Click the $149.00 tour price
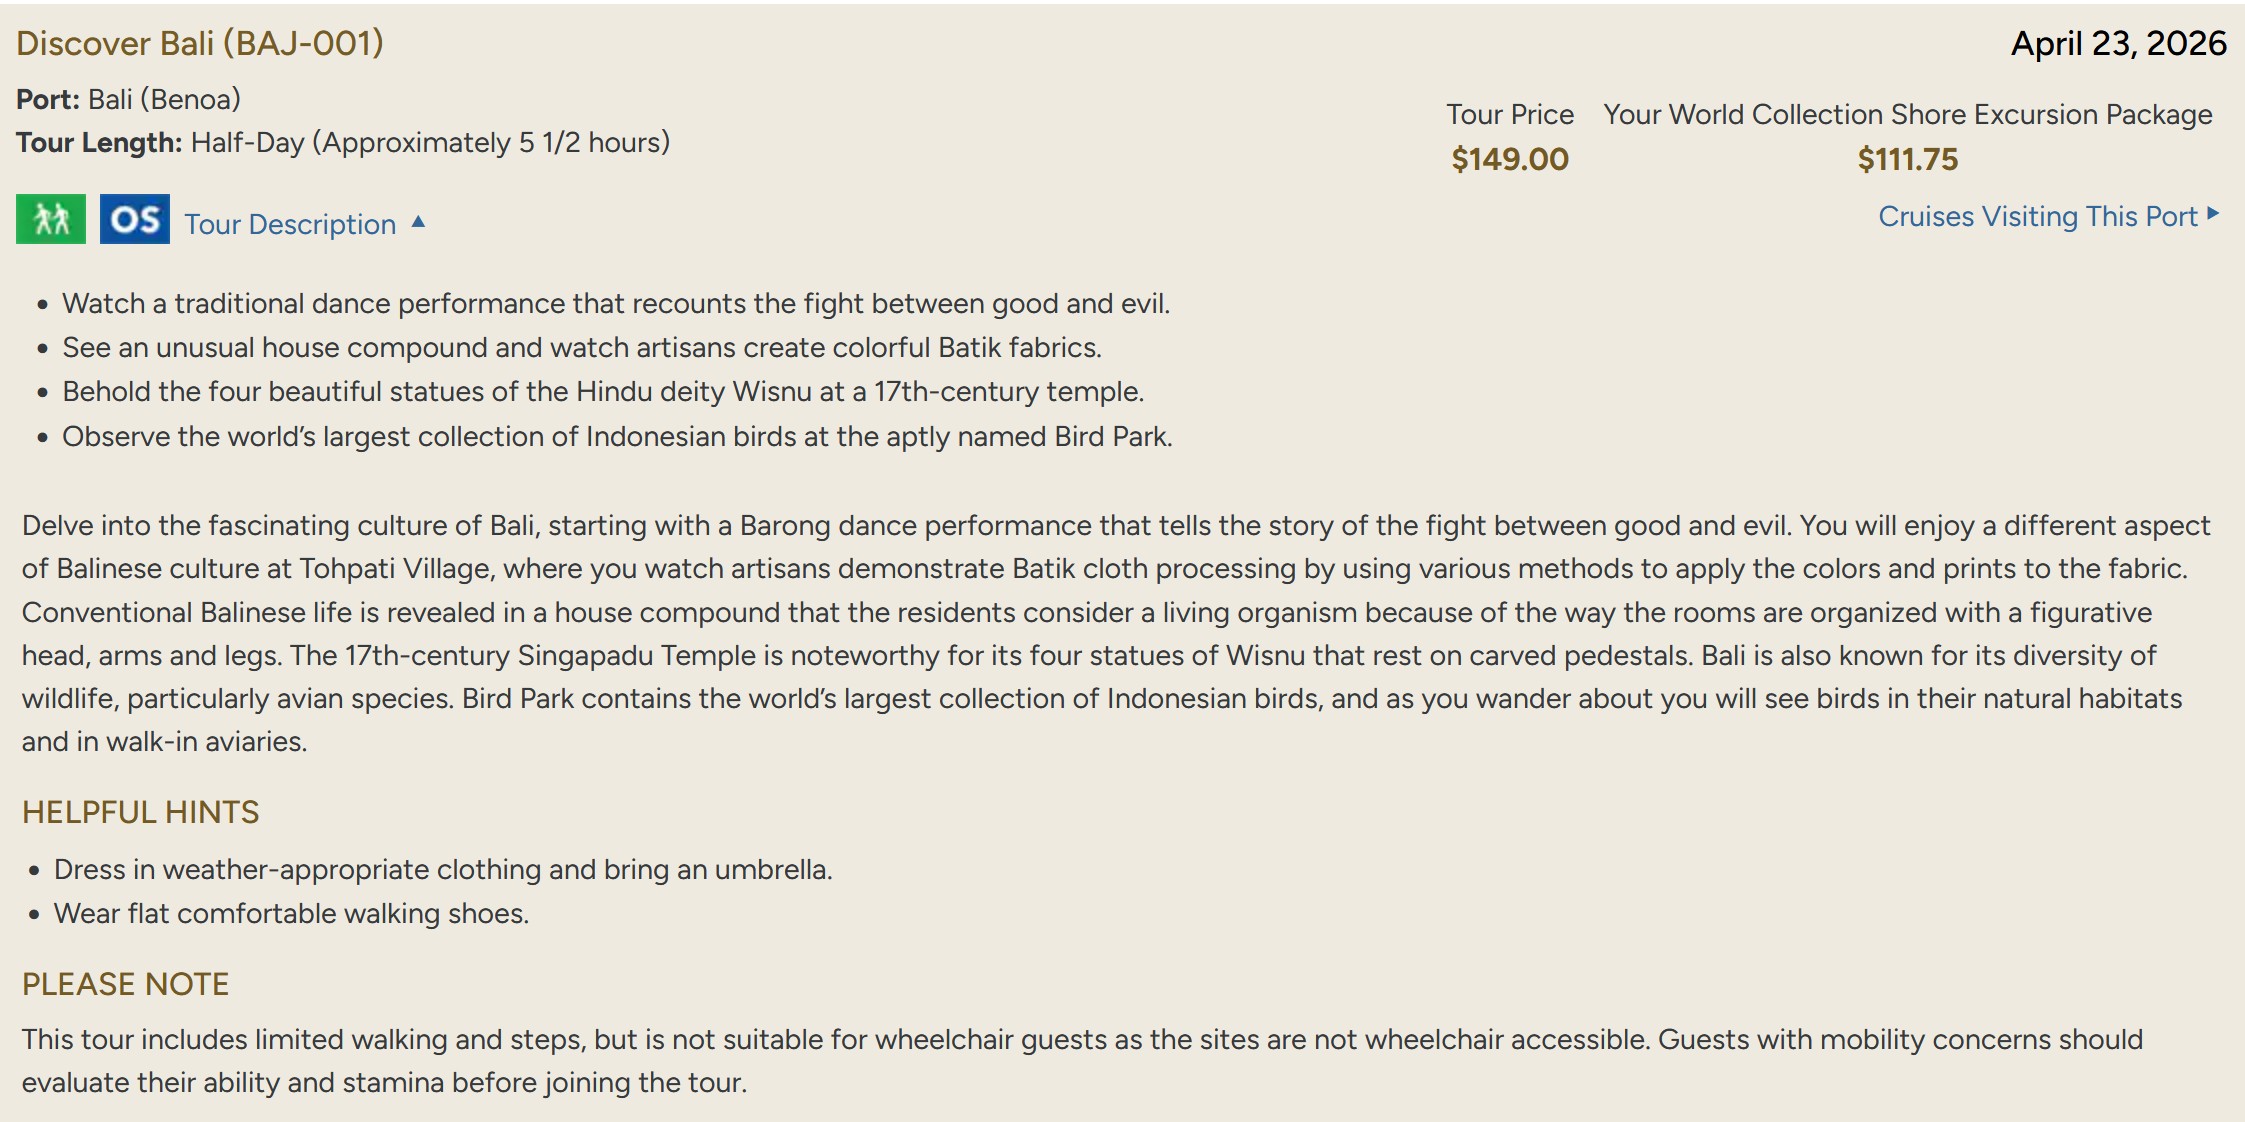This screenshot has height=1122, width=2245. tap(1509, 159)
